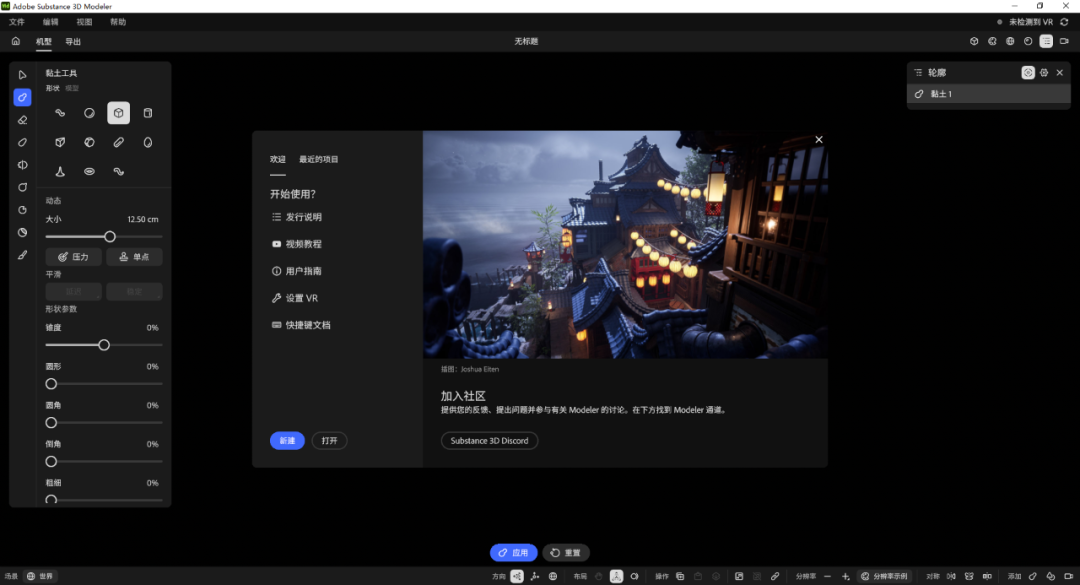
Task: Enable the 单点 single-point mode
Action: pos(134,256)
